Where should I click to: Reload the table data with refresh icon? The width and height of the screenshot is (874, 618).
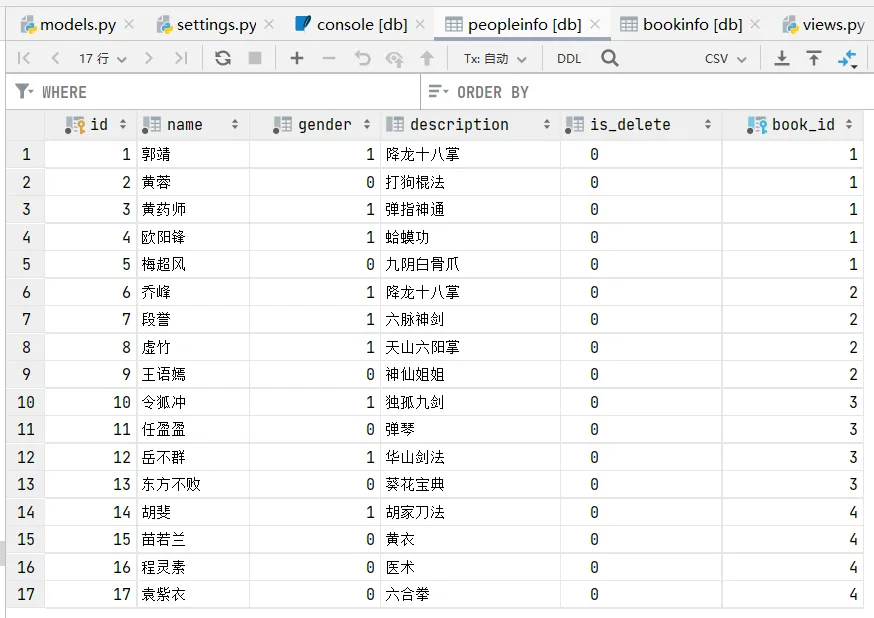point(223,58)
